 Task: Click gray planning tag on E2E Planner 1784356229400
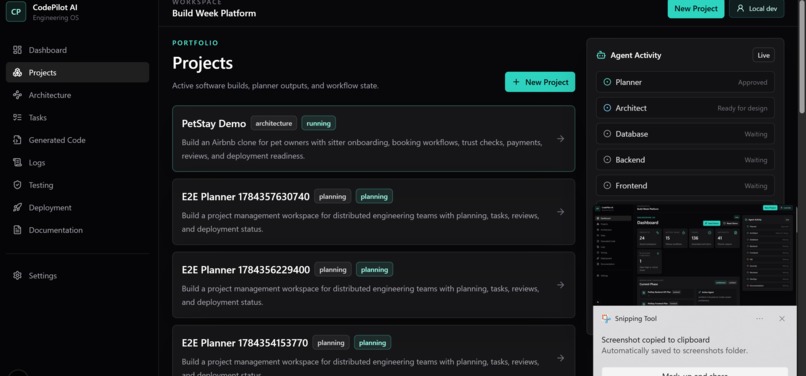click(333, 269)
